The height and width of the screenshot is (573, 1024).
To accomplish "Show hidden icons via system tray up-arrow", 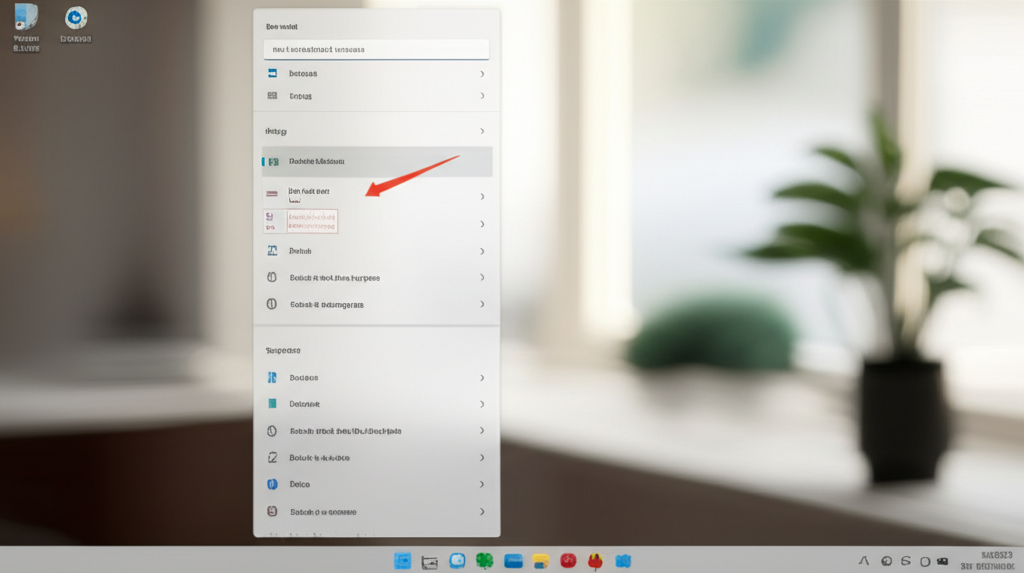I will 863,562.
